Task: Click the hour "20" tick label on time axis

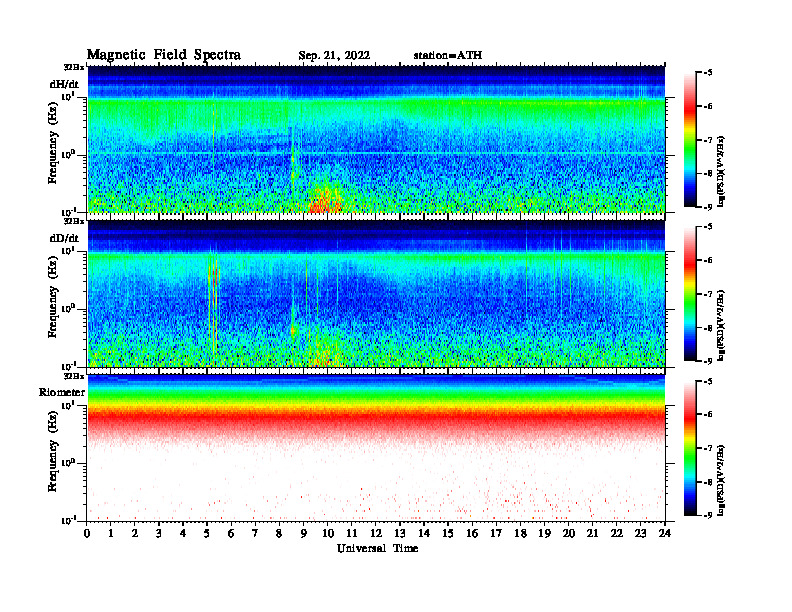Action: pyautogui.click(x=569, y=534)
